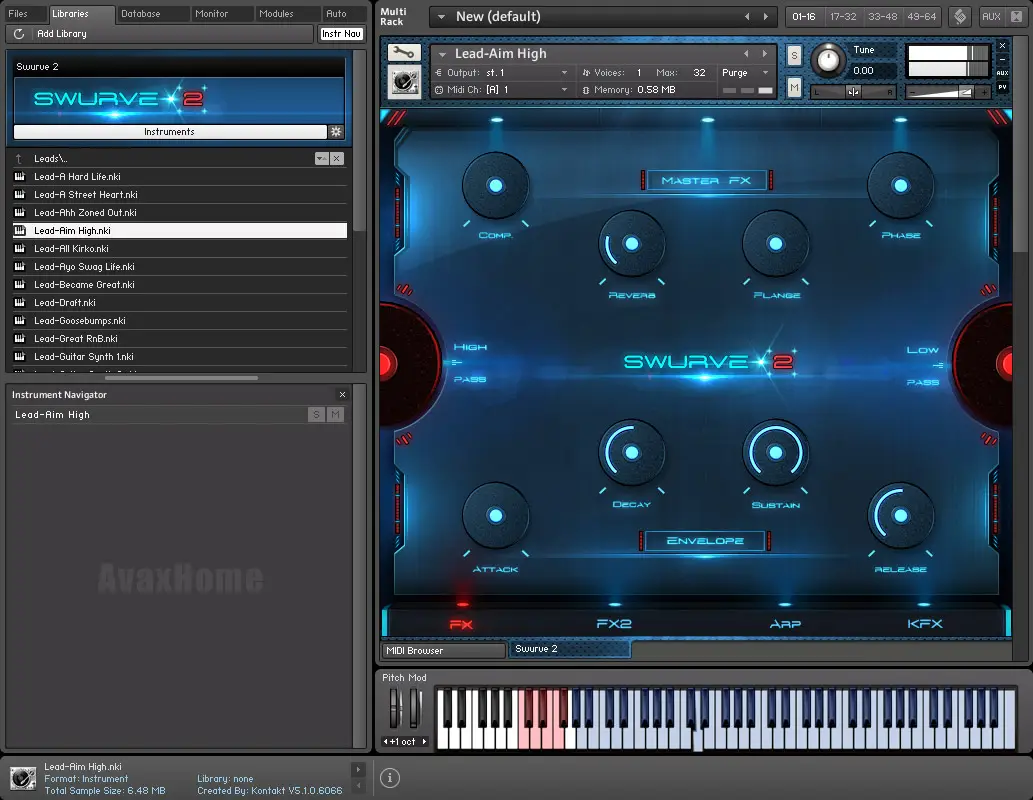Toggle the AUX sends view
Viewport: 1033px width, 800px height.
[x=991, y=16]
